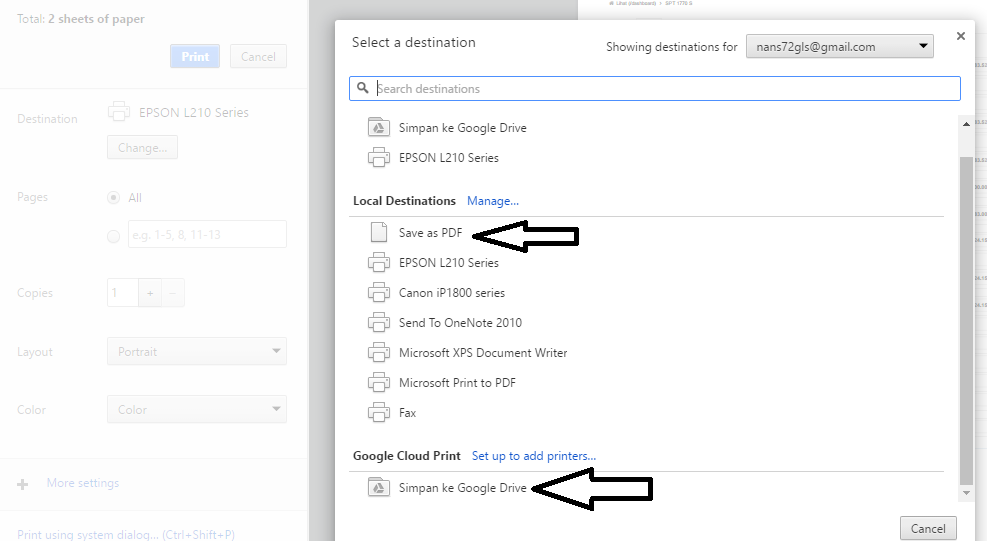
Task: Click the Save as PDF document icon
Action: (378, 233)
